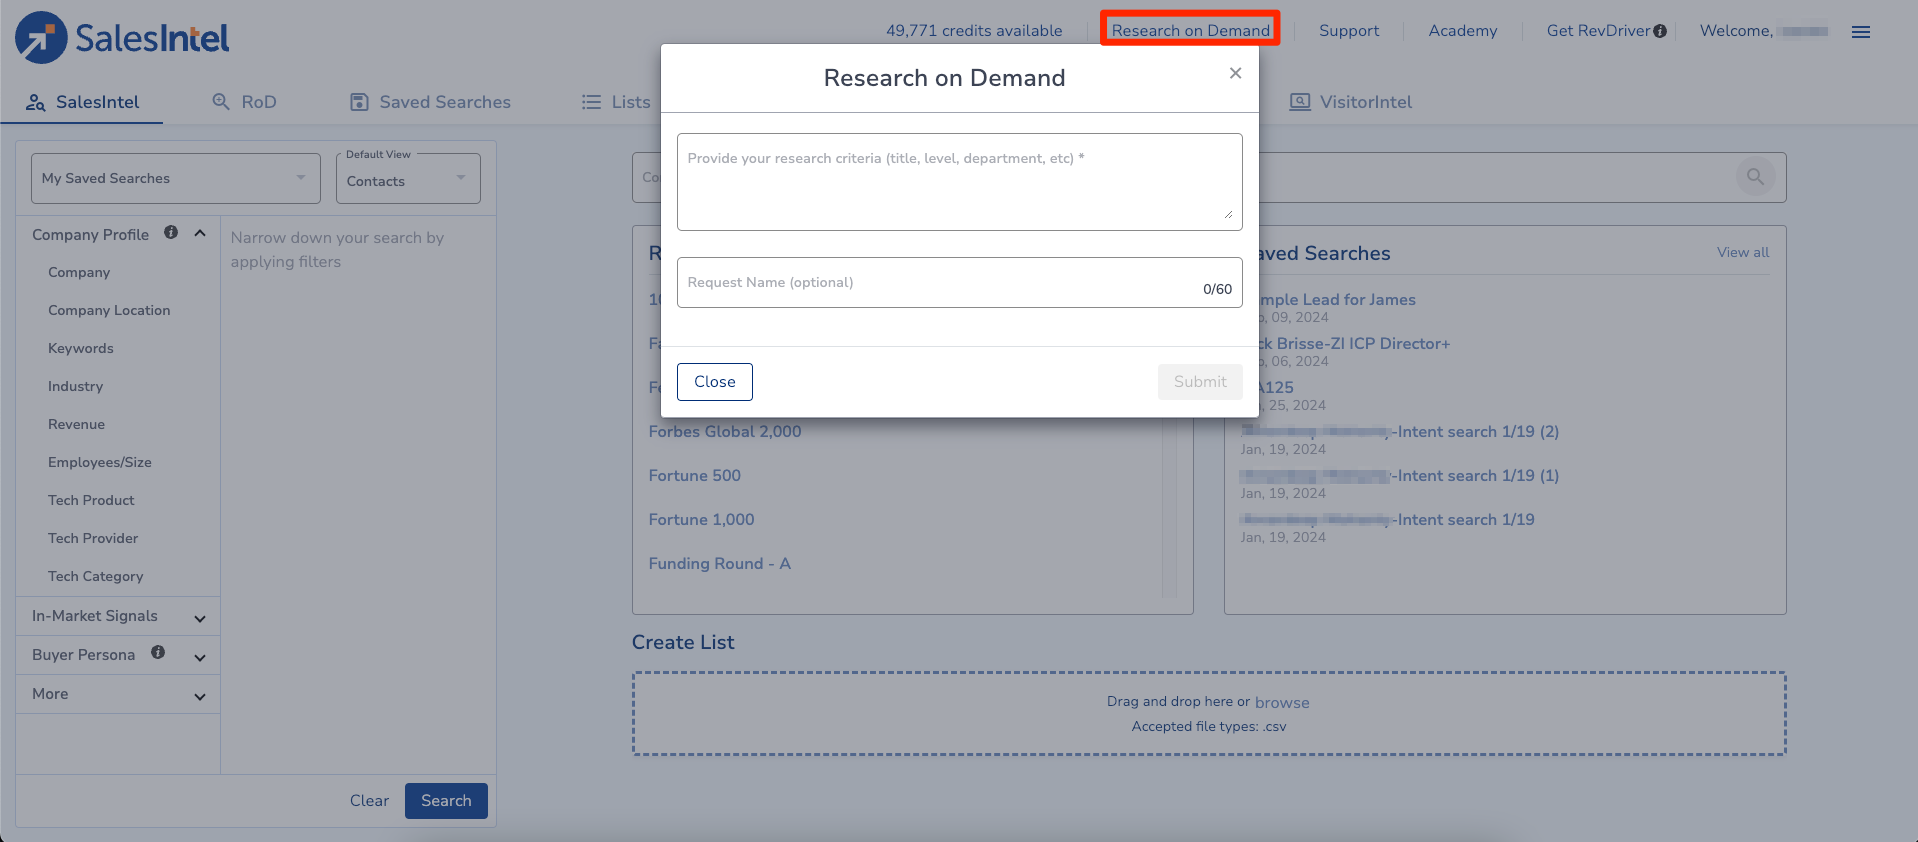
Task: Click View all saved searches
Action: (x=1743, y=252)
